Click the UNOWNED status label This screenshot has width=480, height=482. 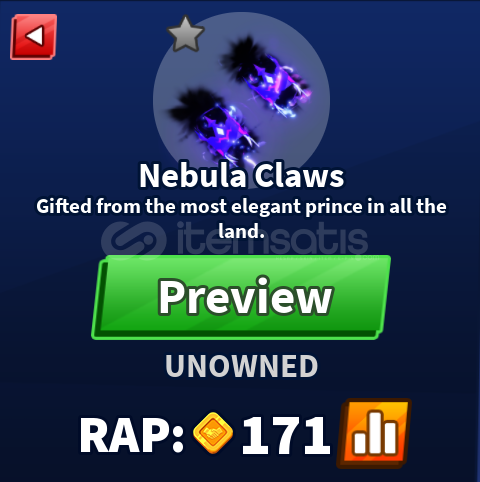coord(241,366)
